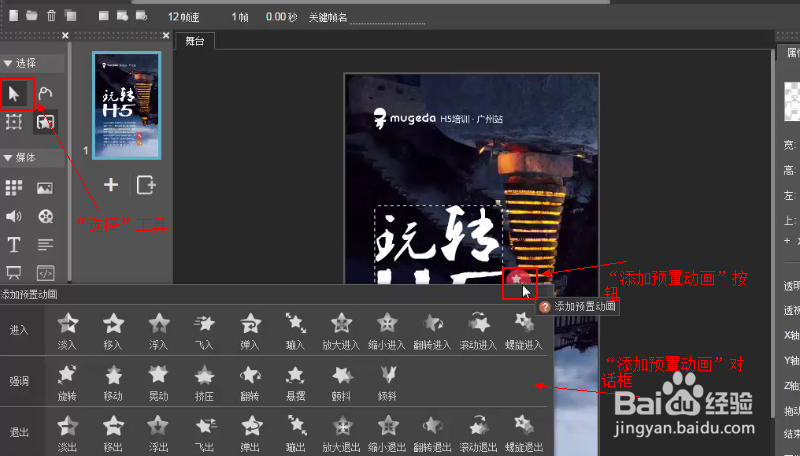This screenshot has height=456, width=800.
Task: Click the 12帧速 frame rate value
Action: pyautogui.click(x=184, y=17)
